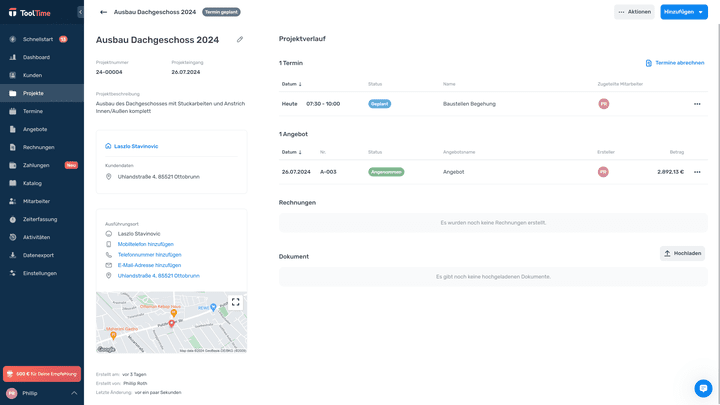Click the creator avatar in offer row
Screen dimensions: 720x405
603,172
